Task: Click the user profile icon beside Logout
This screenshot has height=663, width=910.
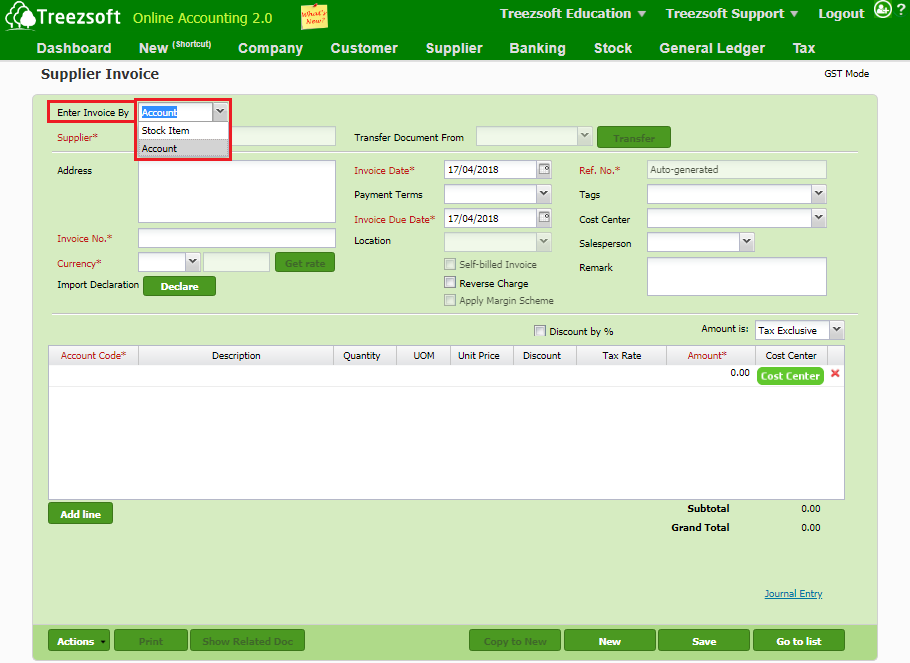Action: tap(882, 10)
